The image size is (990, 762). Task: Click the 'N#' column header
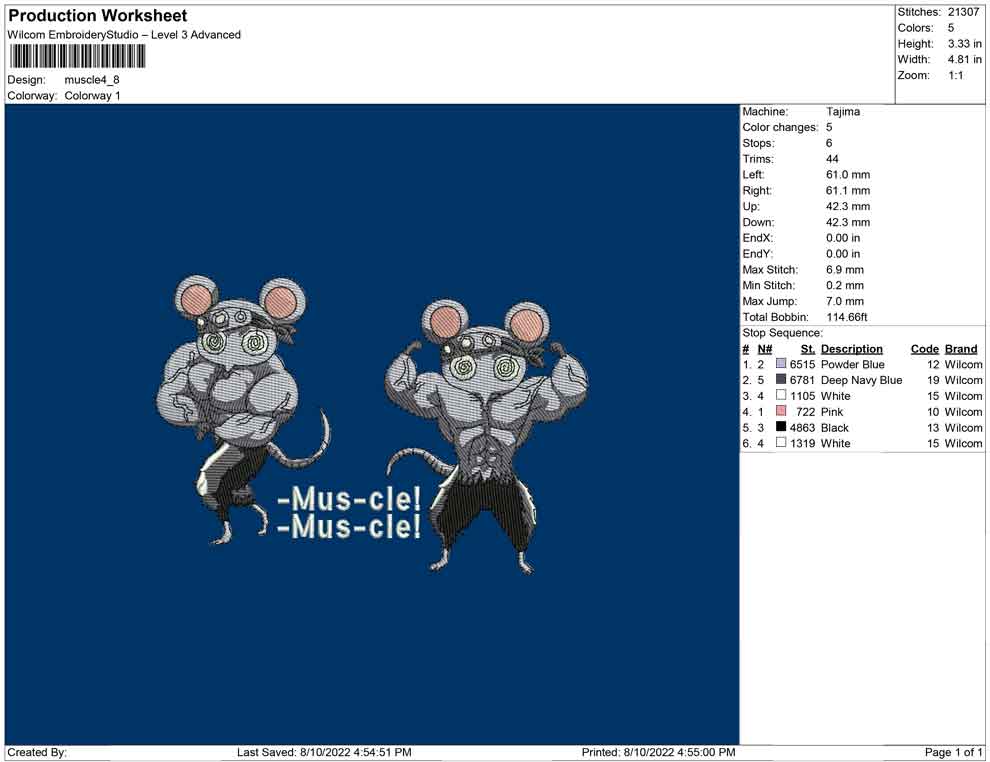[765, 348]
